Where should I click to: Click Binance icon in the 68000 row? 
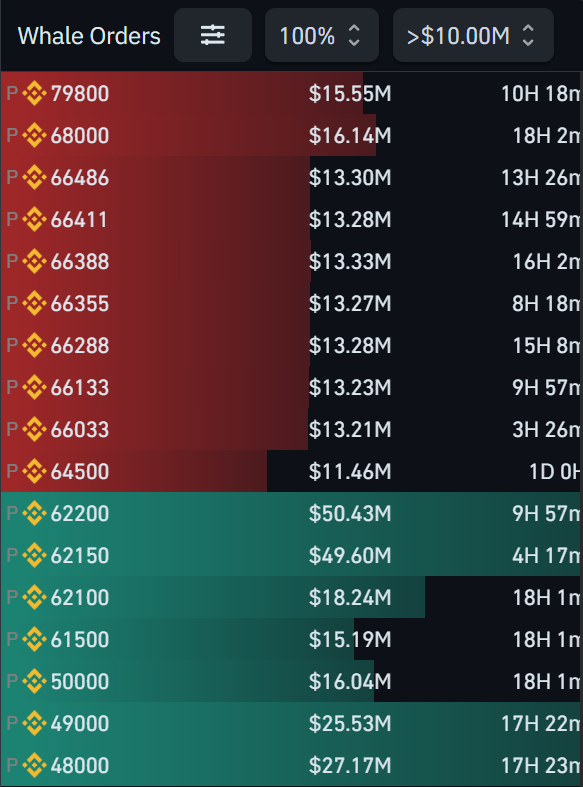point(35,136)
